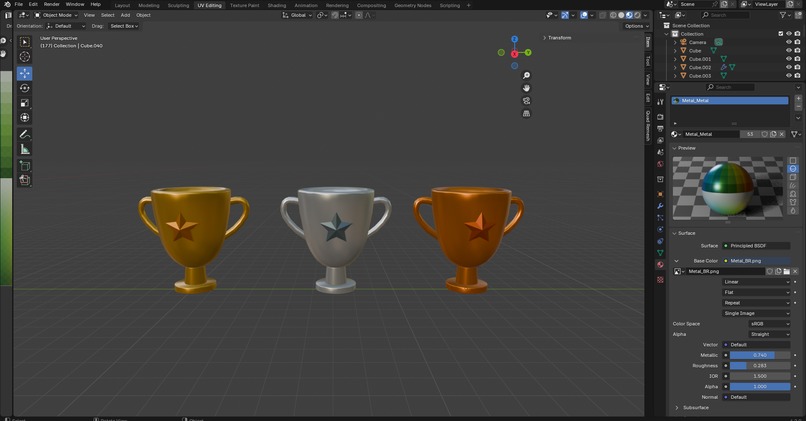The width and height of the screenshot is (806, 421).
Task: Toggle fake user shield for Metal_Metal
Action: click(765, 134)
